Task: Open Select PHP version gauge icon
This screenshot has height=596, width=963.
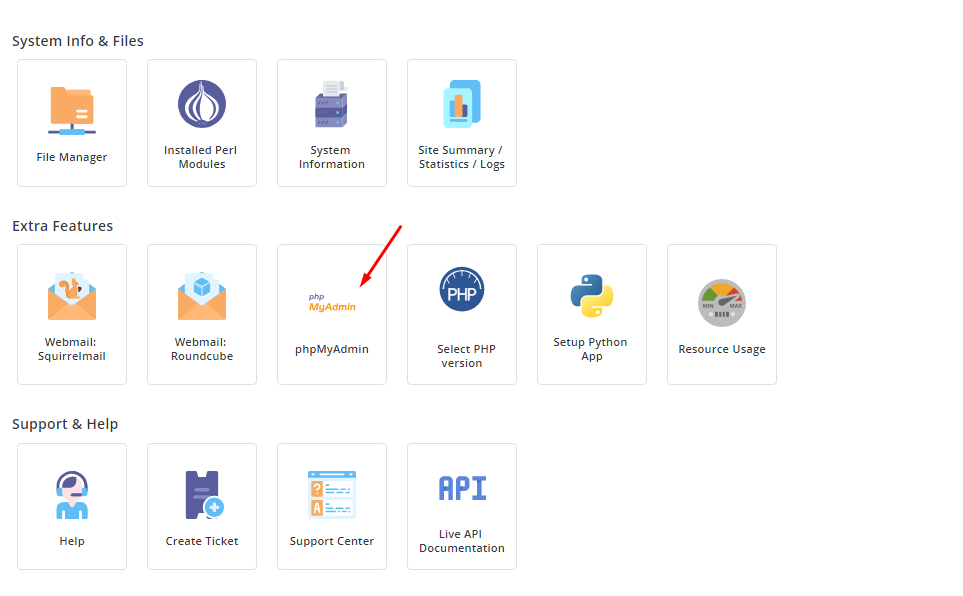Action: (461, 289)
